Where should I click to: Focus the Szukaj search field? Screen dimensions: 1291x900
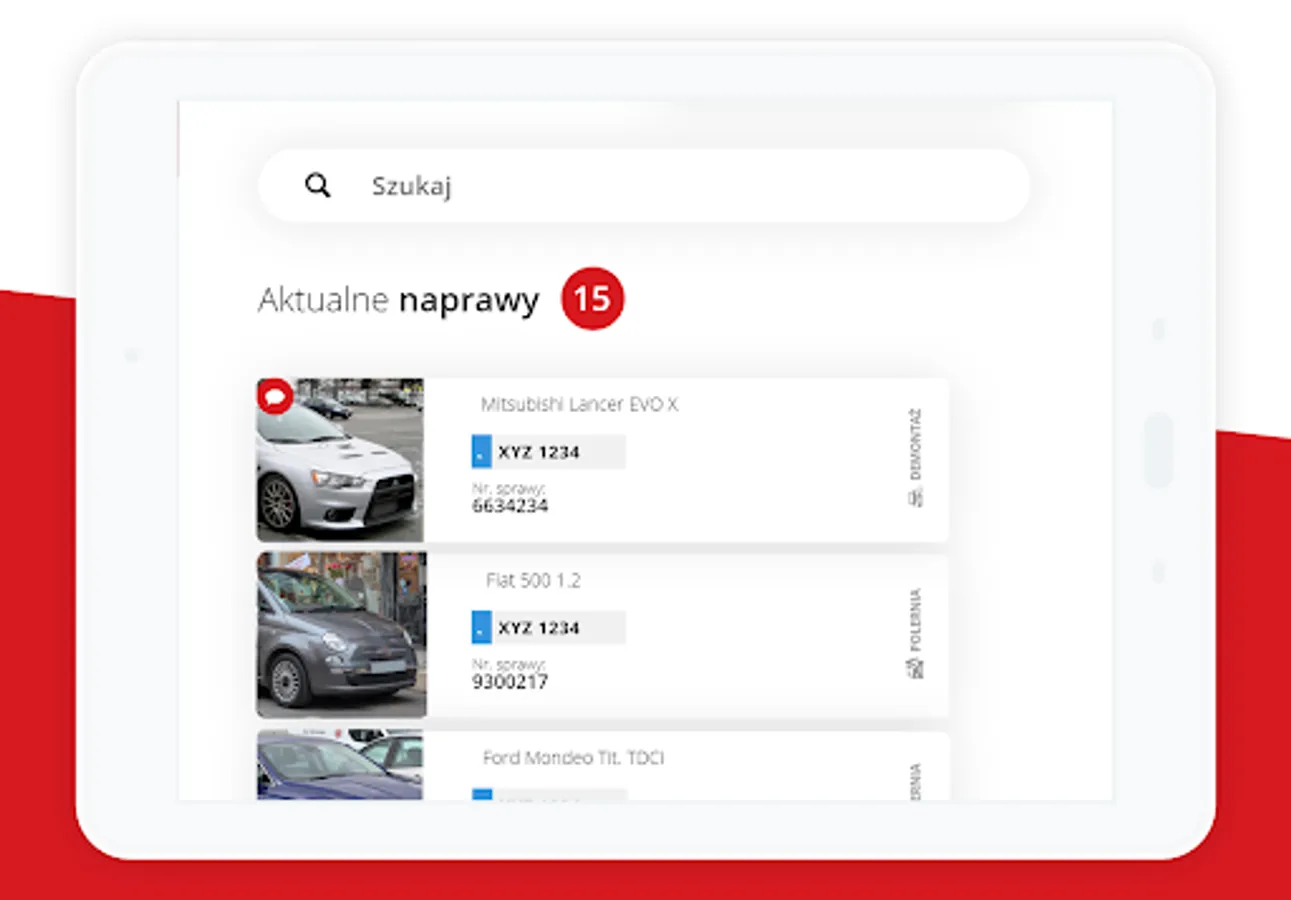(644, 186)
